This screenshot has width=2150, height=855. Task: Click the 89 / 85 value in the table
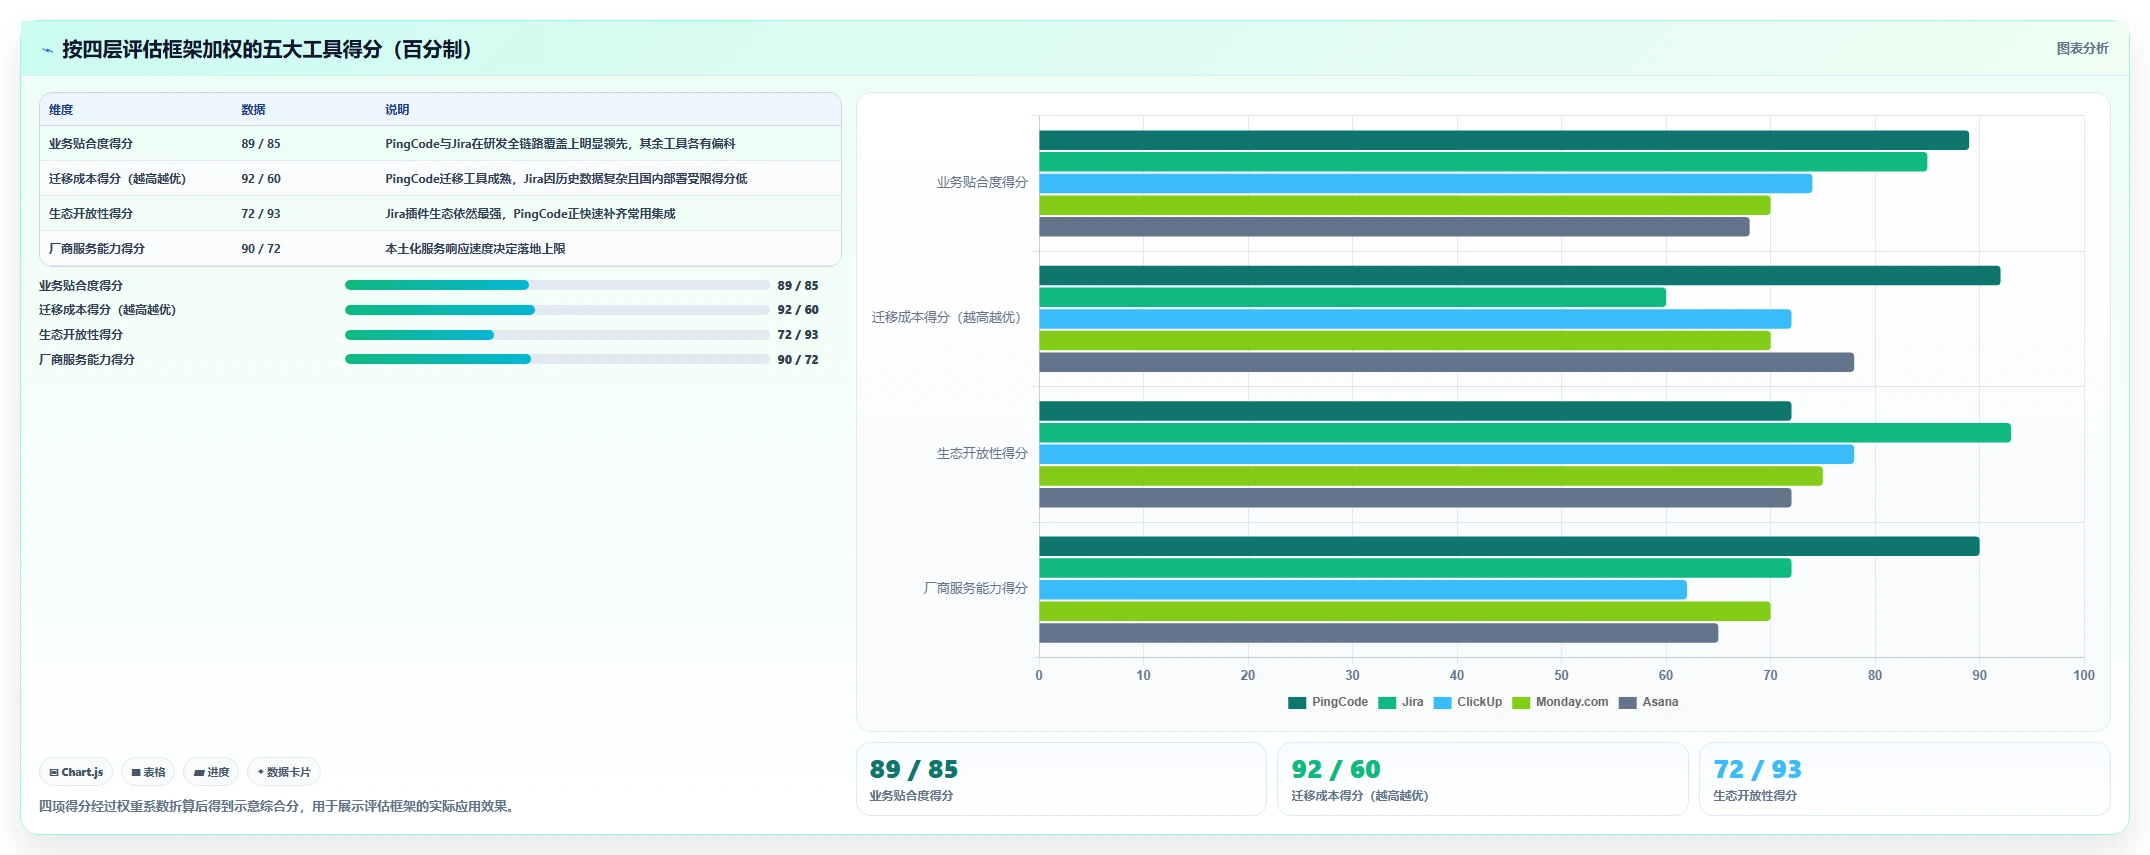[x=261, y=144]
